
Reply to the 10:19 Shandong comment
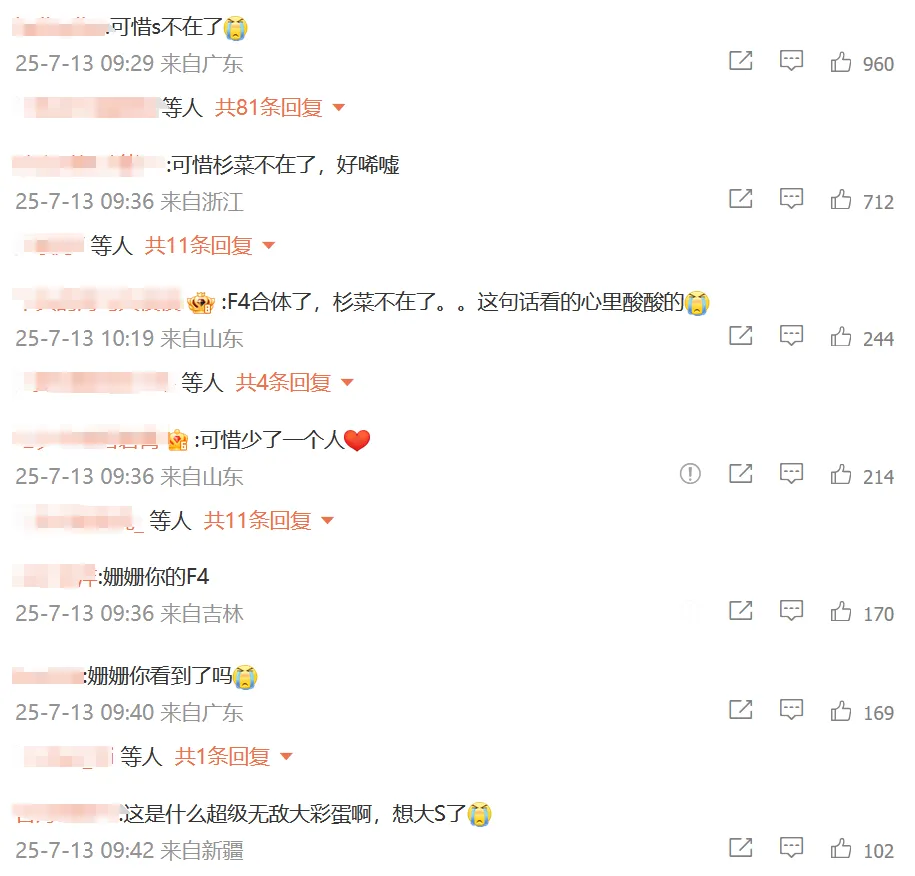(x=791, y=336)
